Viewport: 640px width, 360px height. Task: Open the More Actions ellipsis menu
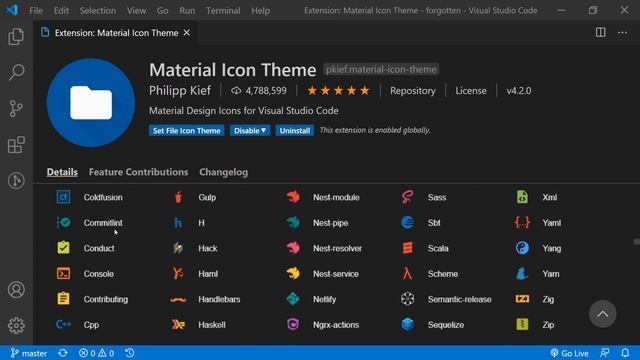622,32
